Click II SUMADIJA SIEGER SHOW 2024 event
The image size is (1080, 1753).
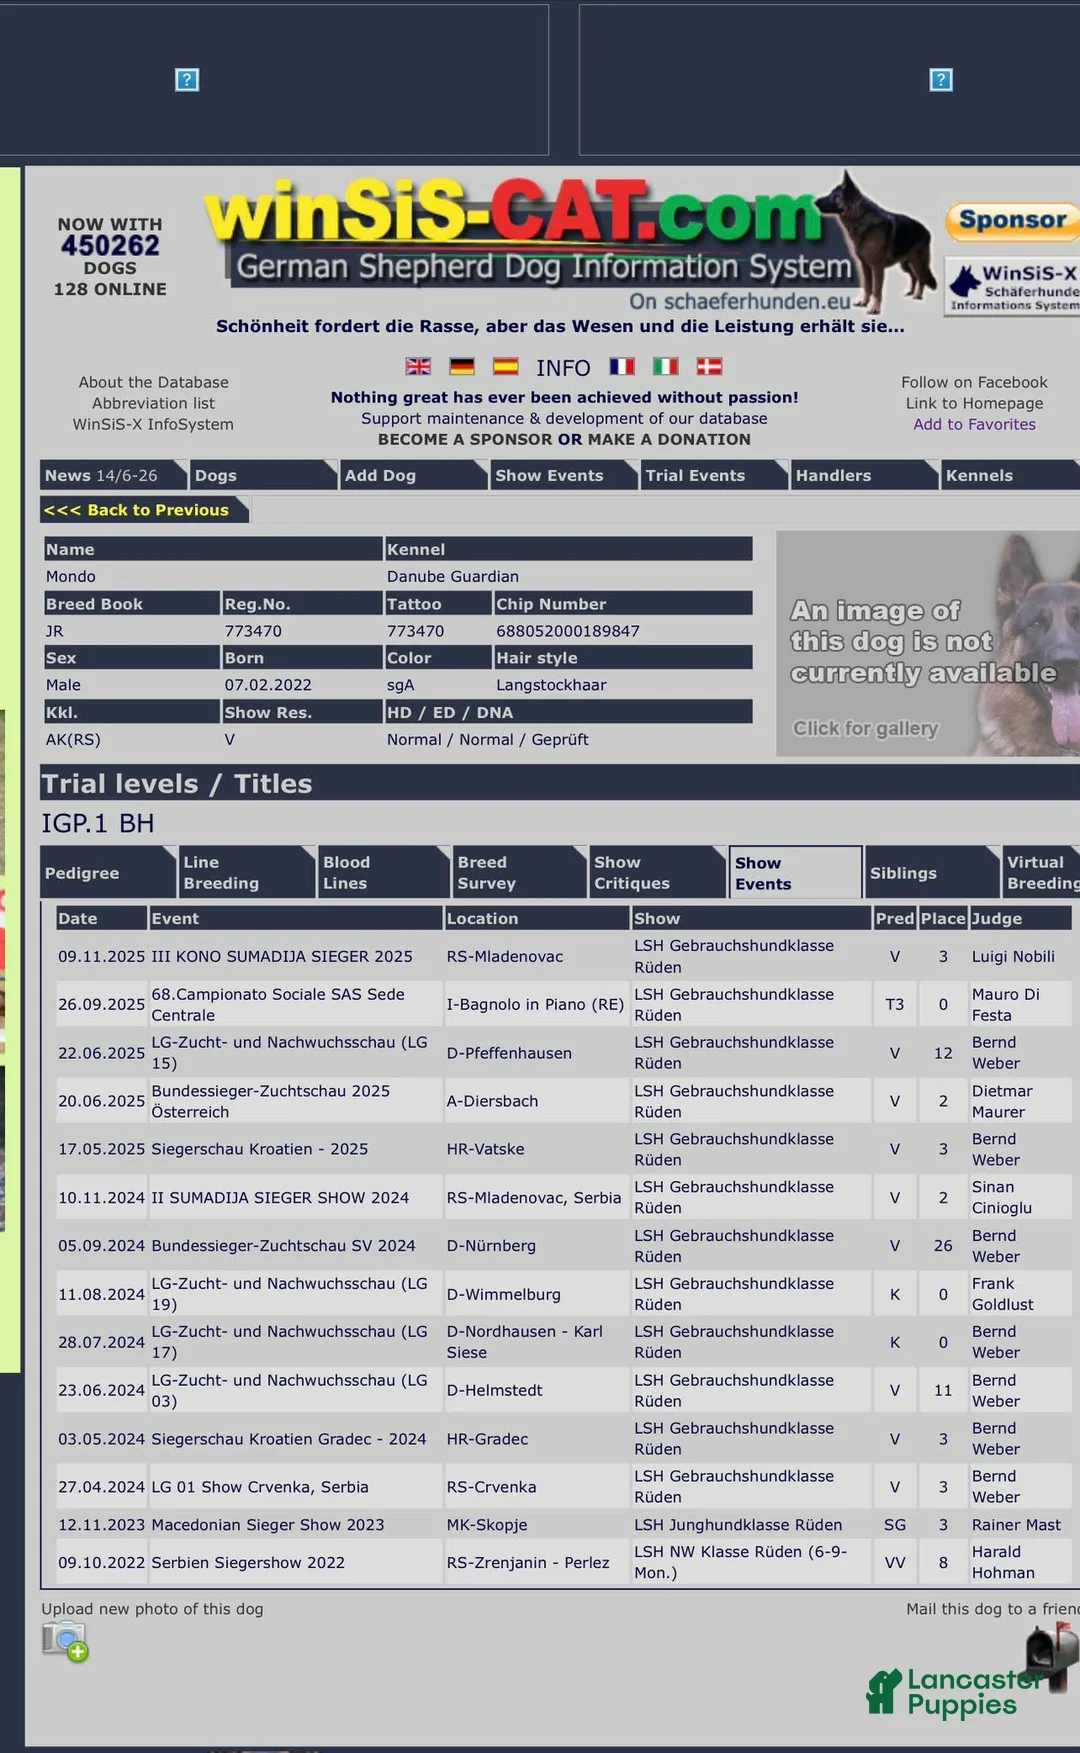pyautogui.click(x=280, y=1197)
